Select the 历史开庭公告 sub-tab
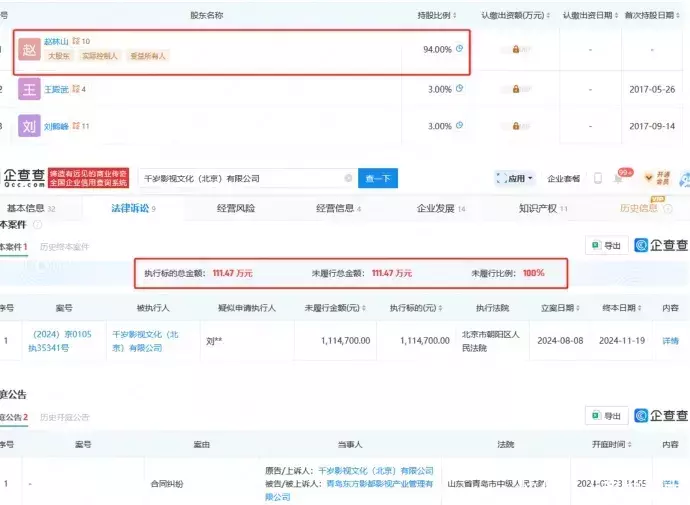 coord(64,417)
